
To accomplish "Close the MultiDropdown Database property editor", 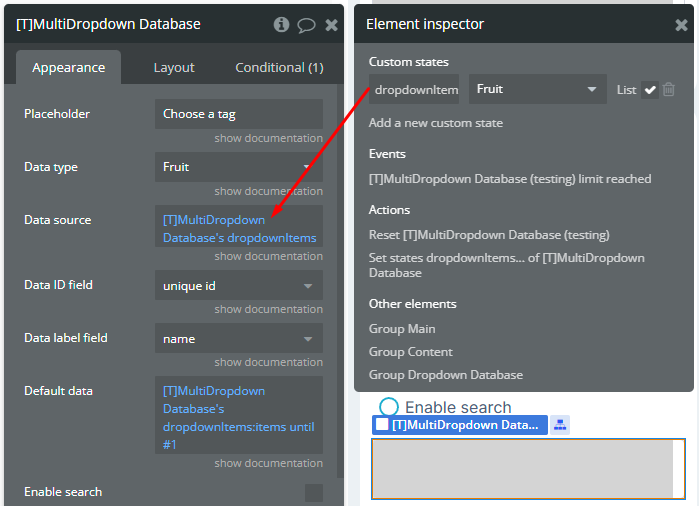I will (x=331, y=24).
